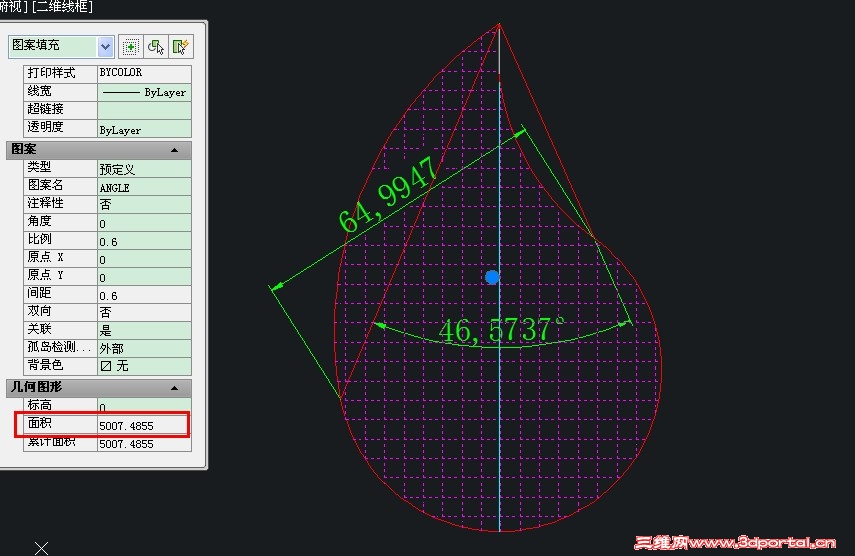Click the 二维线框 visual style label

coord(64,6)
